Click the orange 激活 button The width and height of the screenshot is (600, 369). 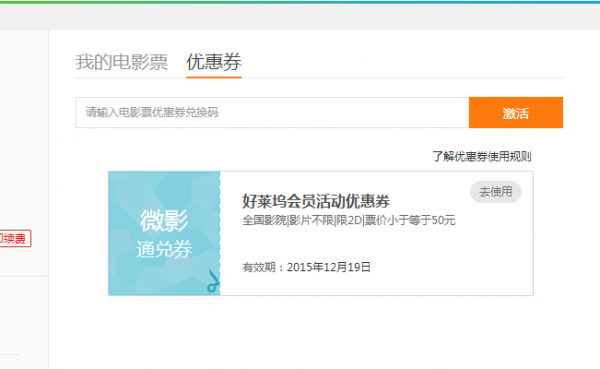point(516,113)
